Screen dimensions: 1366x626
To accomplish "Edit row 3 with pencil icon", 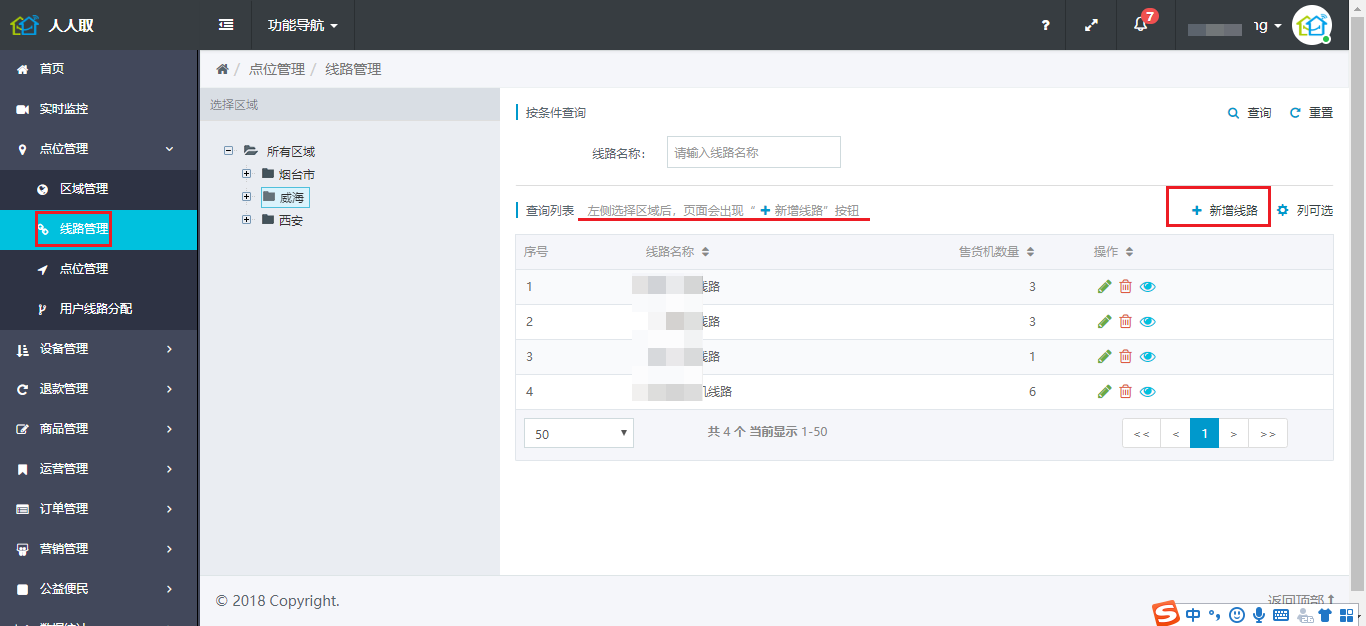I will click(x=1104, y=357).
